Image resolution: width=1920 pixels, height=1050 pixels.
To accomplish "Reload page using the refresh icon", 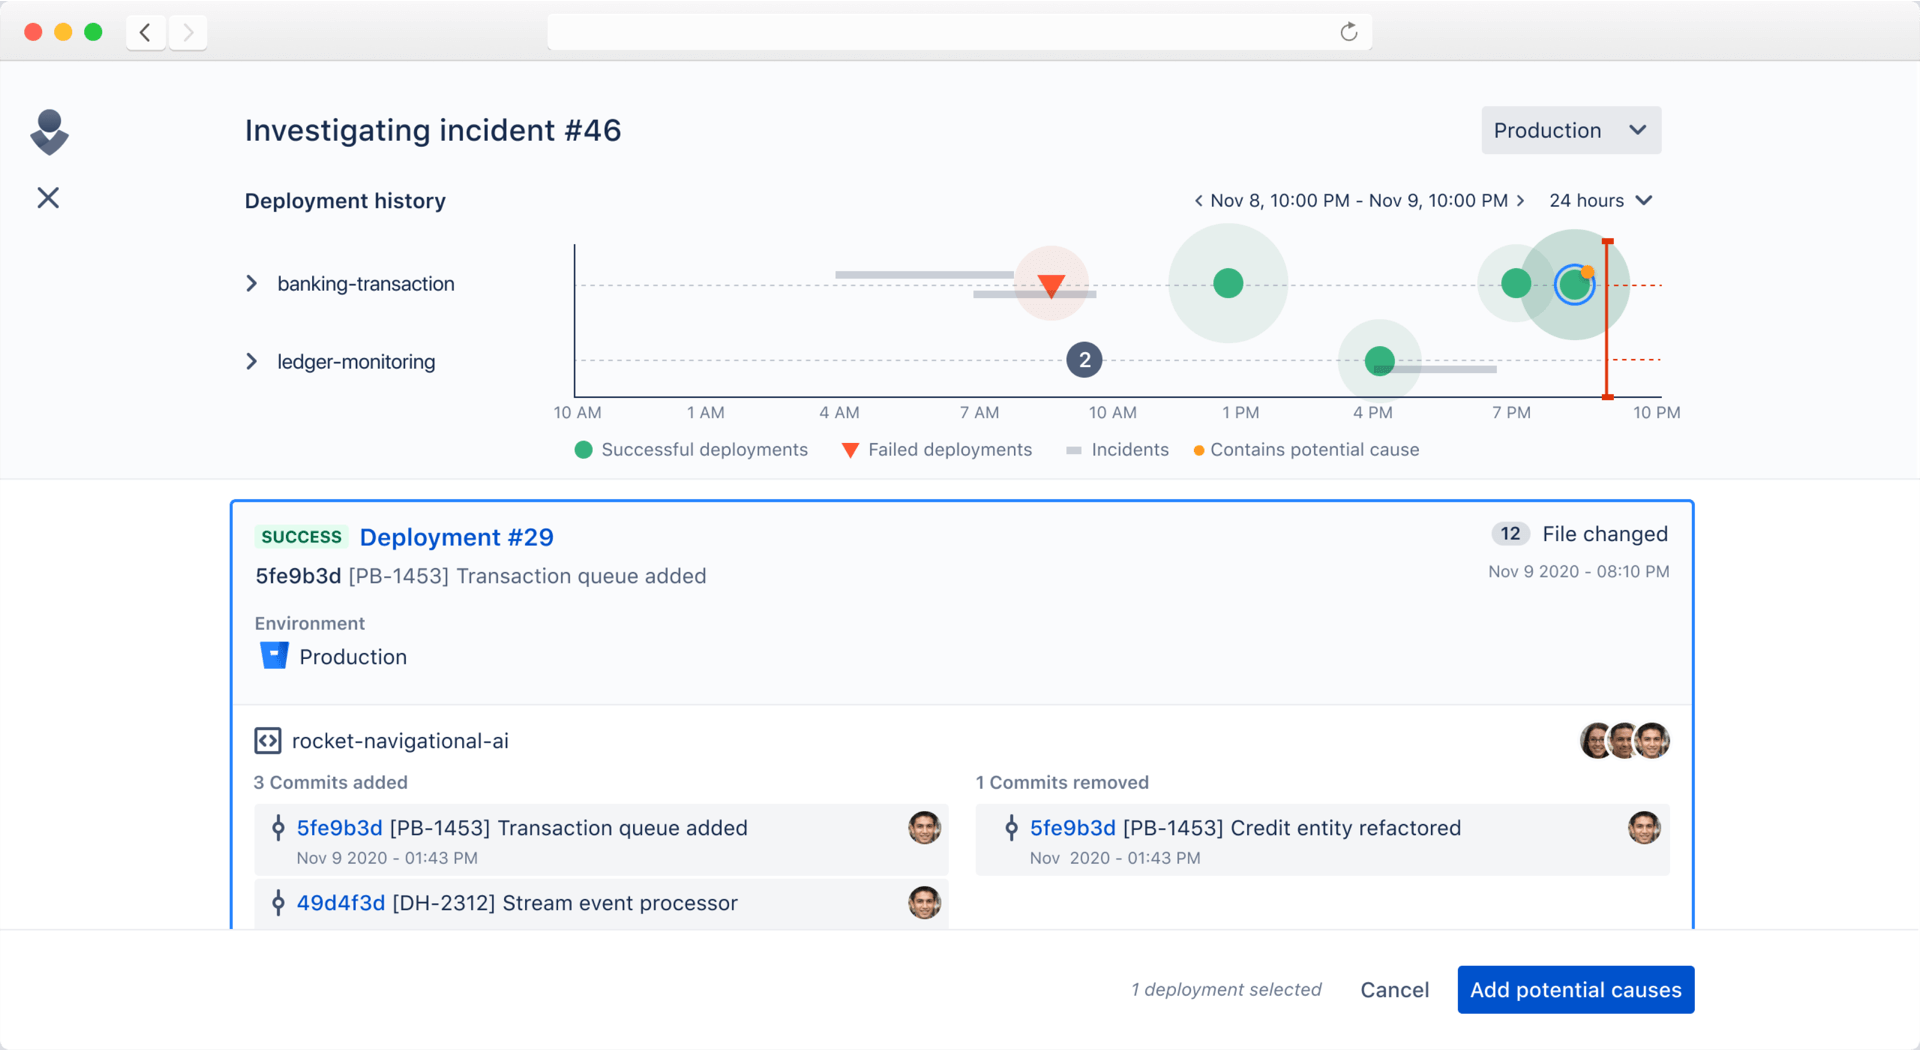I will point(1348,32).
